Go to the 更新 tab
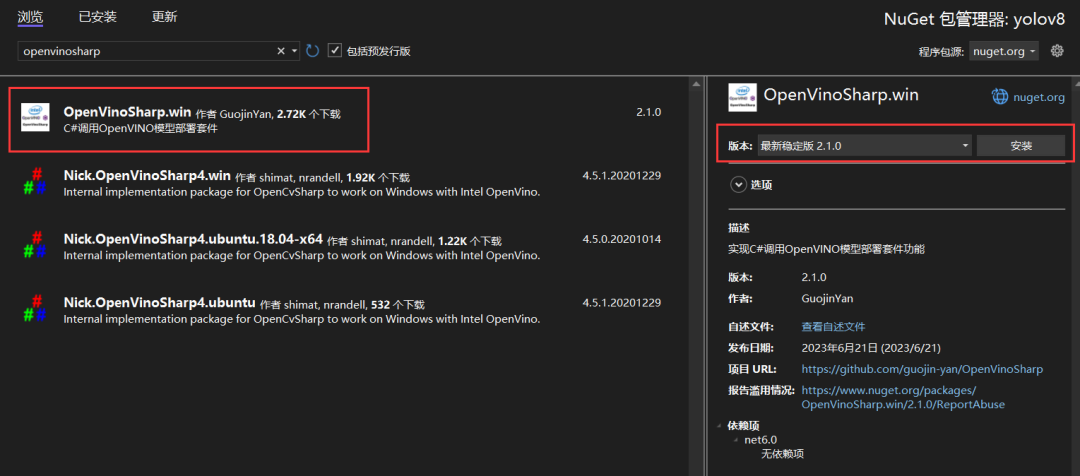Viewport: 1080px width, 476px height. click(x=165, y=17)
